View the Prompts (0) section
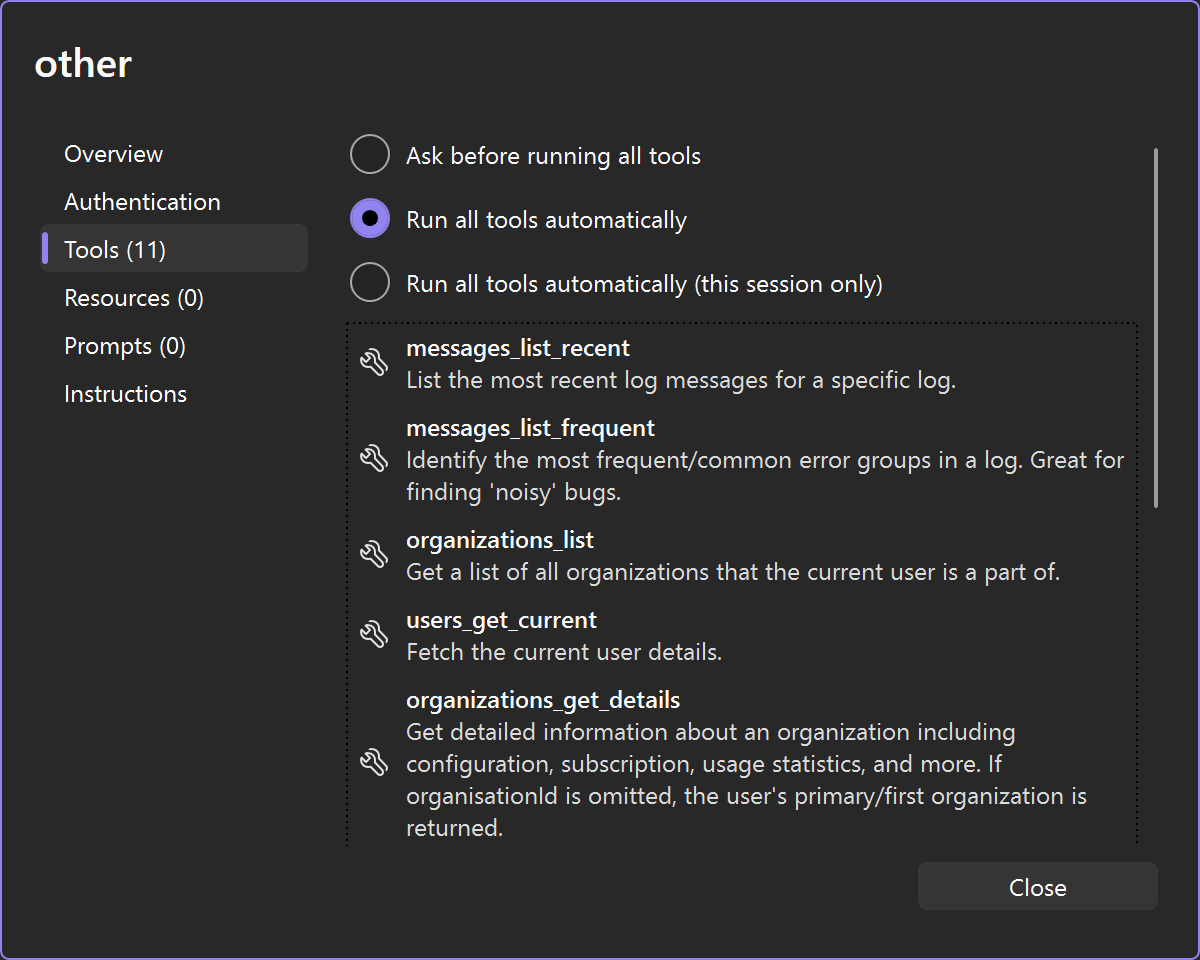Image resolution: width=1200 pixels, height=960 pixels. click(x=125, y=345)
